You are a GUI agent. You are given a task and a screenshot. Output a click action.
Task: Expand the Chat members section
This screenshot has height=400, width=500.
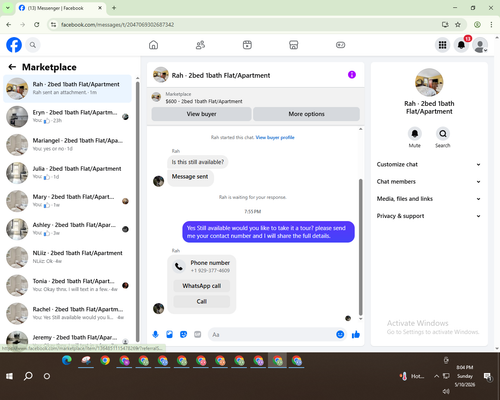coord(429,182)
